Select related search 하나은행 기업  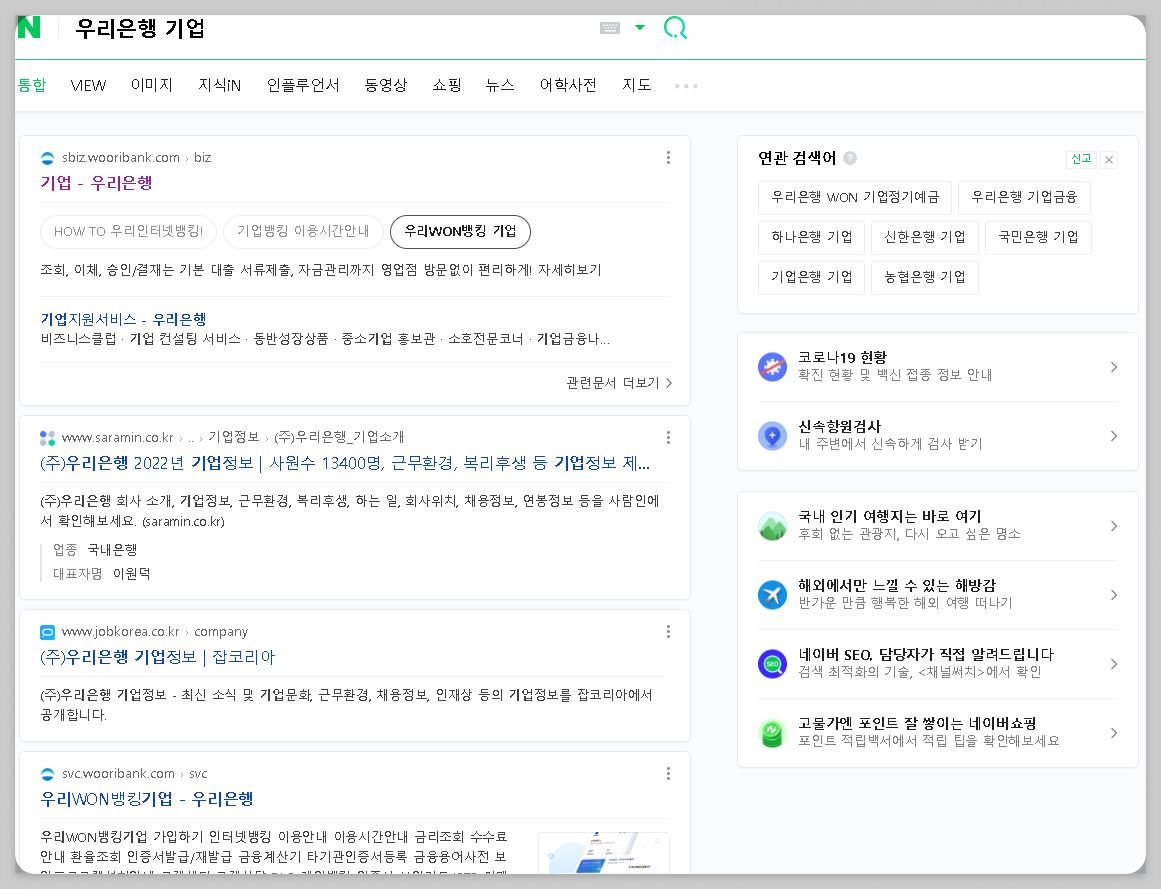812,237
